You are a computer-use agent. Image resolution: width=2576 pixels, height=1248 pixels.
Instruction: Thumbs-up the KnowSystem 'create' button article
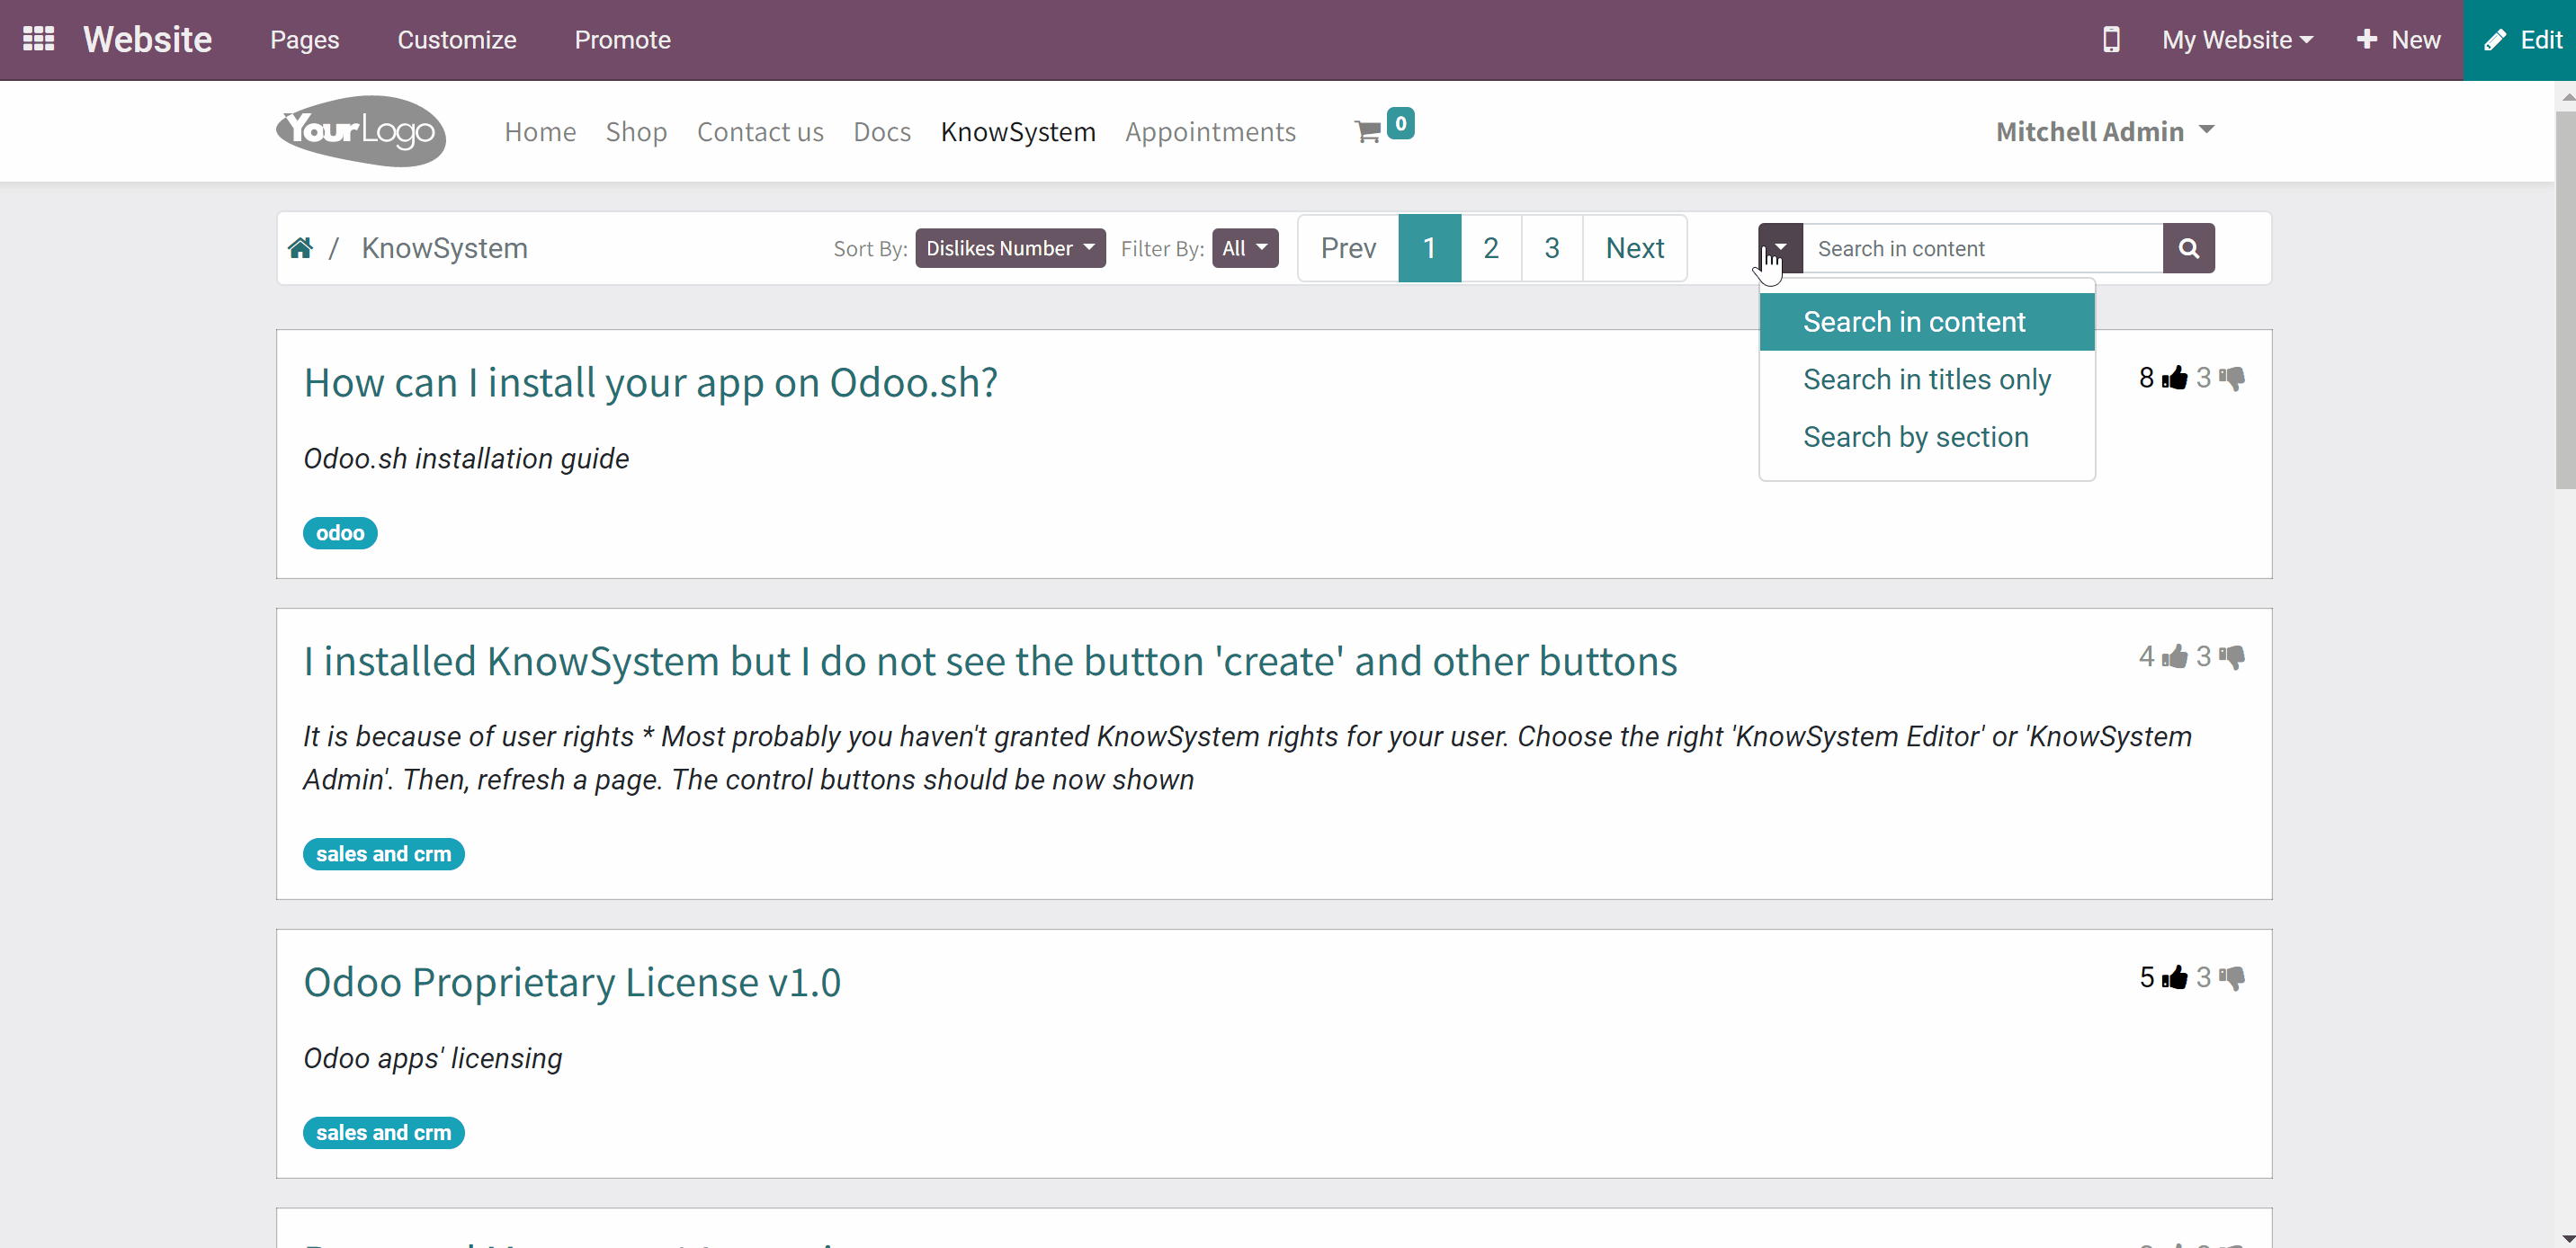point(2174,656)
